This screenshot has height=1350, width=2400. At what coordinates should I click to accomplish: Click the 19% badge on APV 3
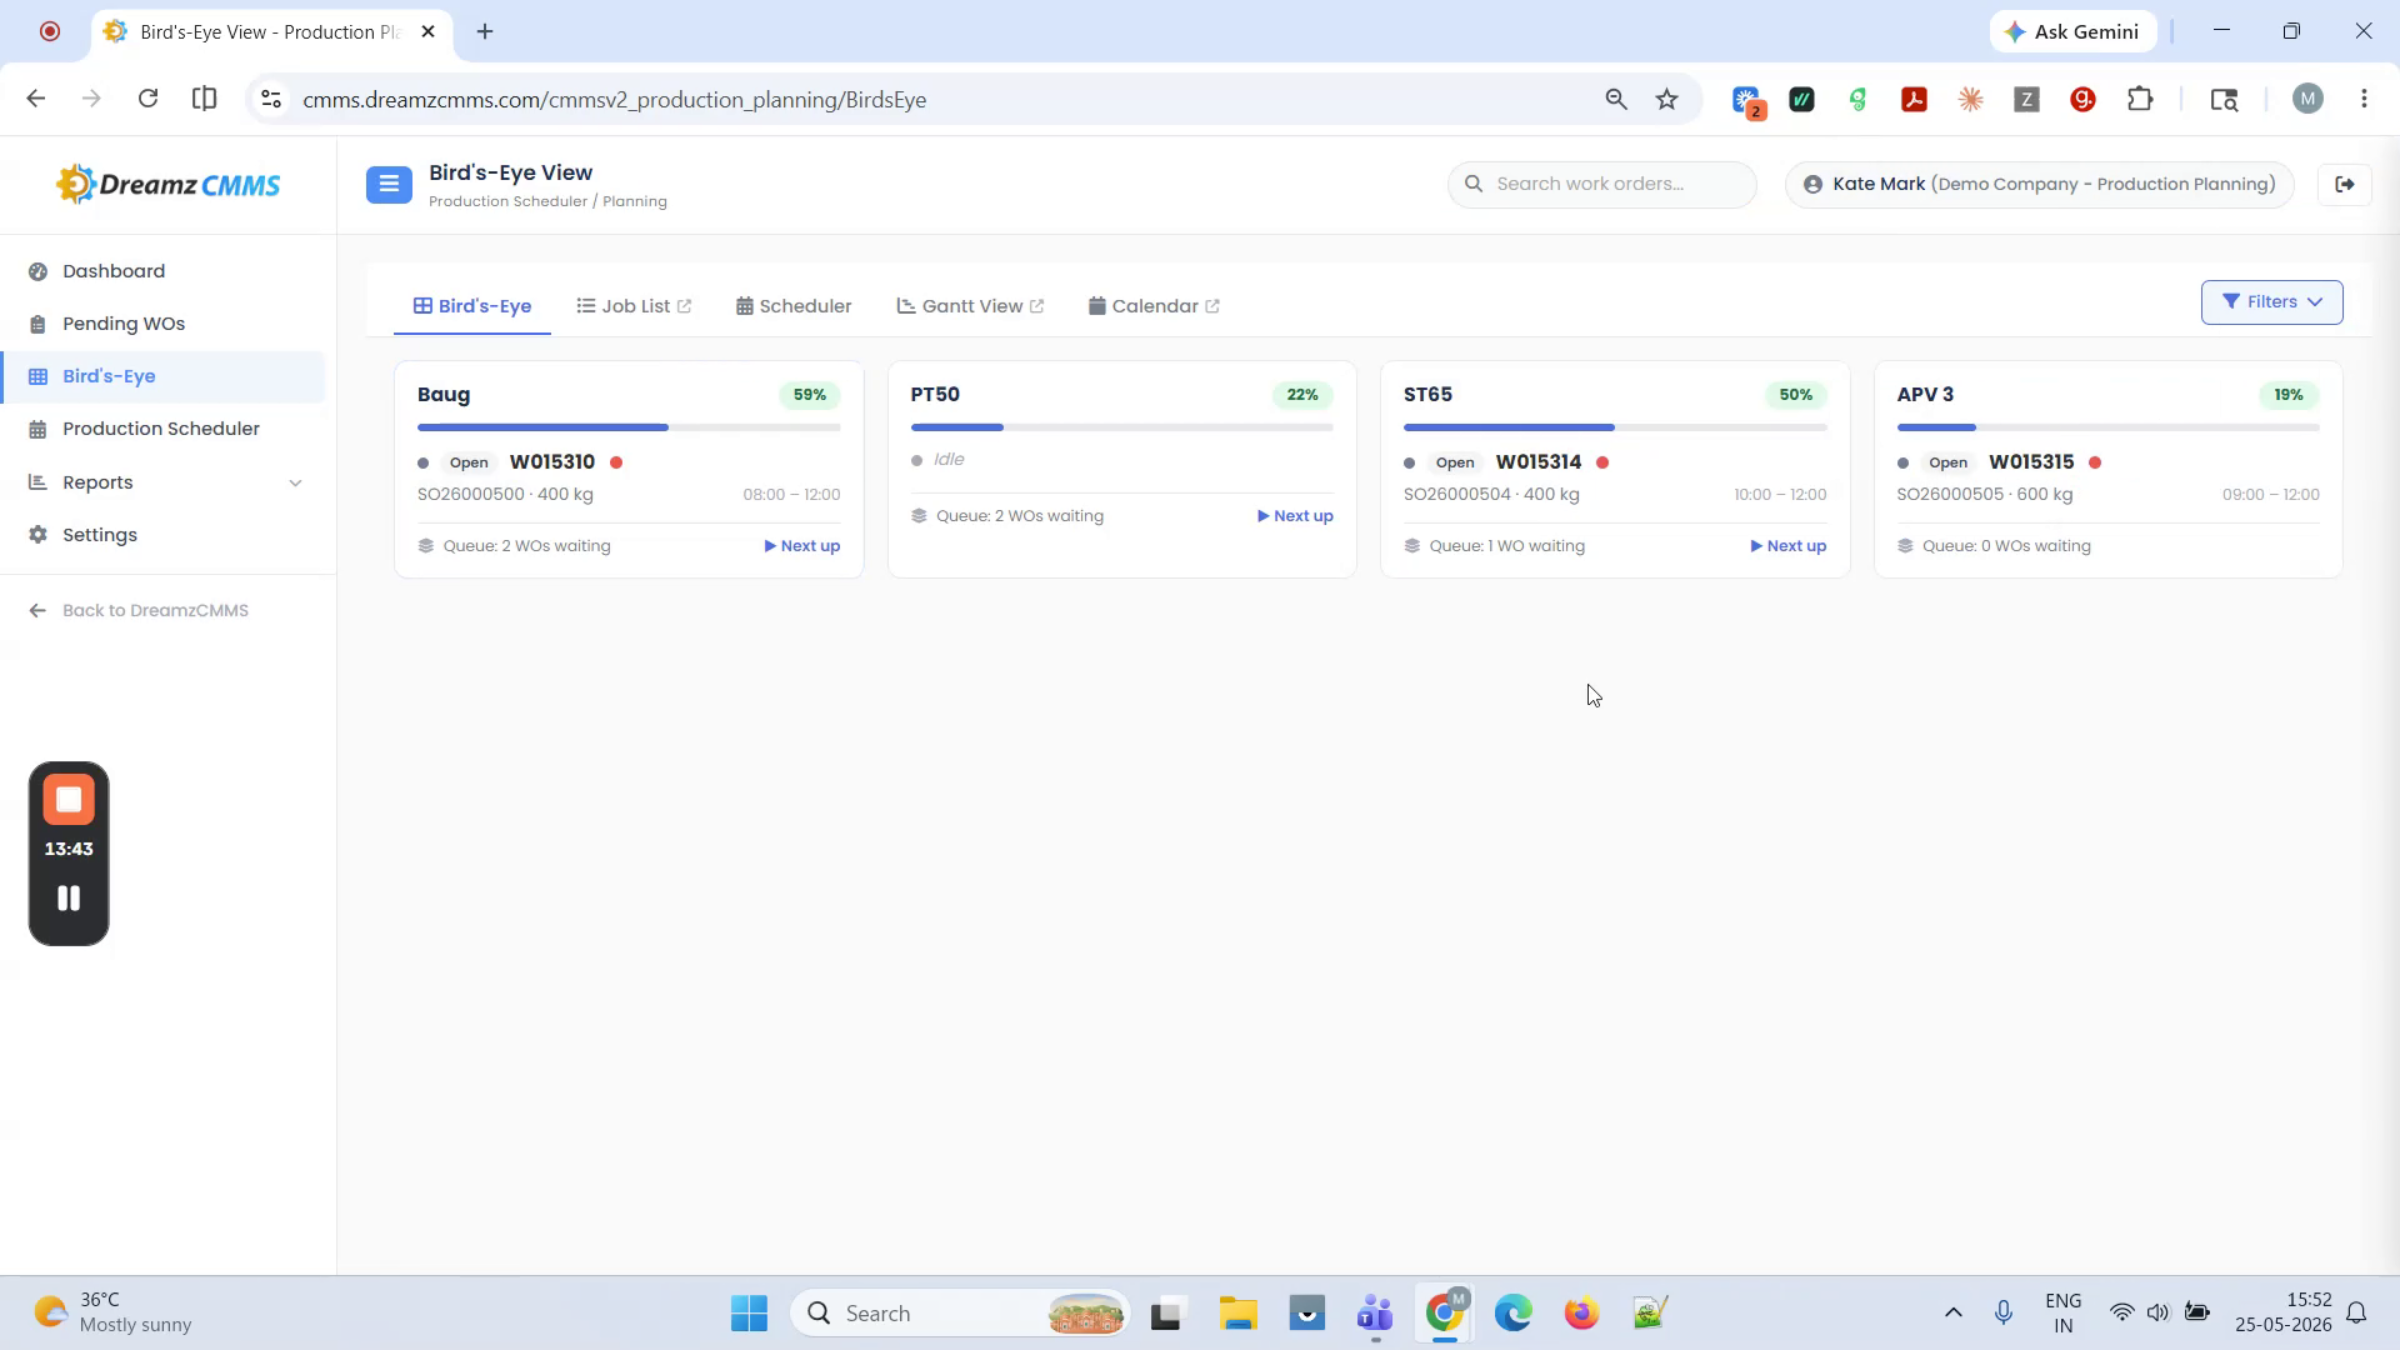point(2288,395)
